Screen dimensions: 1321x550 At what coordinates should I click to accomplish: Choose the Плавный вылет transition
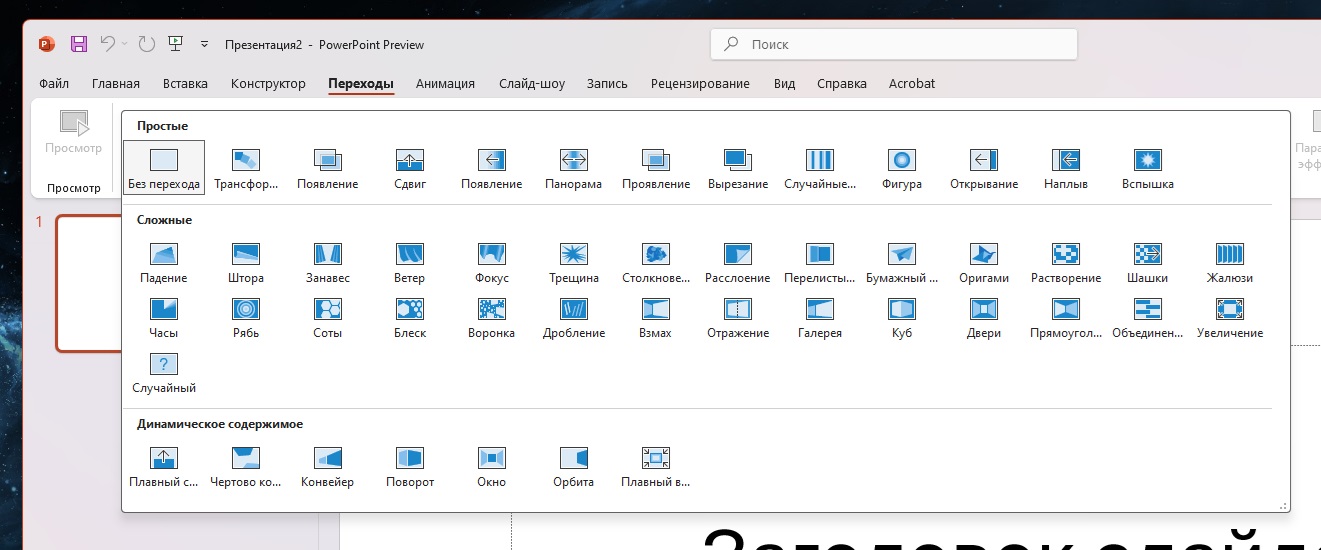(656, 466)
